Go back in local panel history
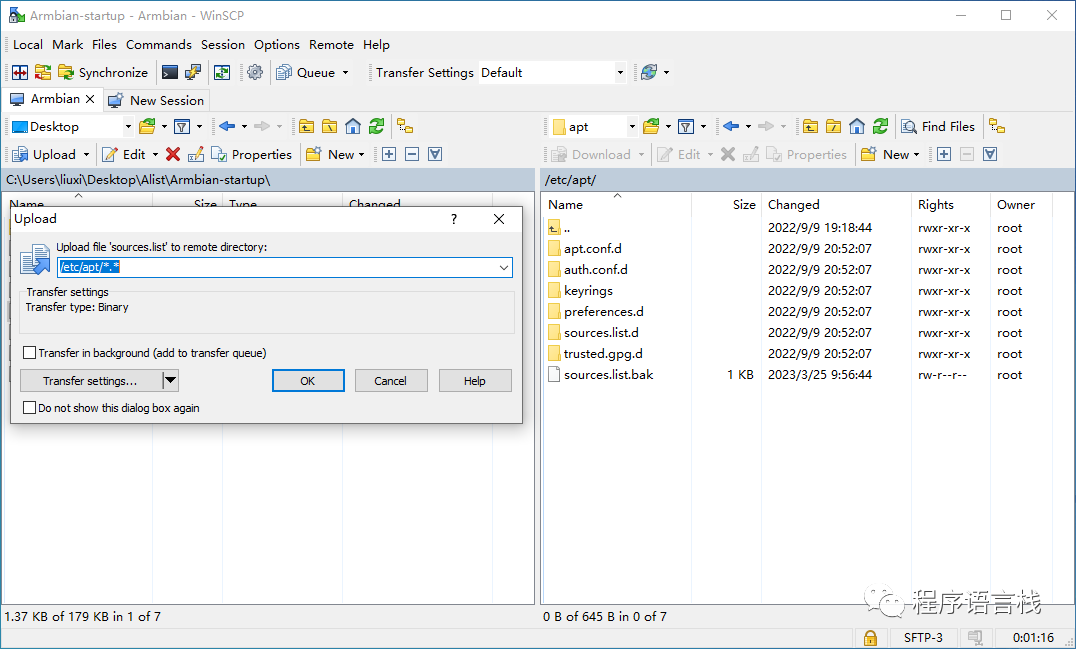Image resolution: width=1076 pixels, height=649 pixels. (227, 126)
